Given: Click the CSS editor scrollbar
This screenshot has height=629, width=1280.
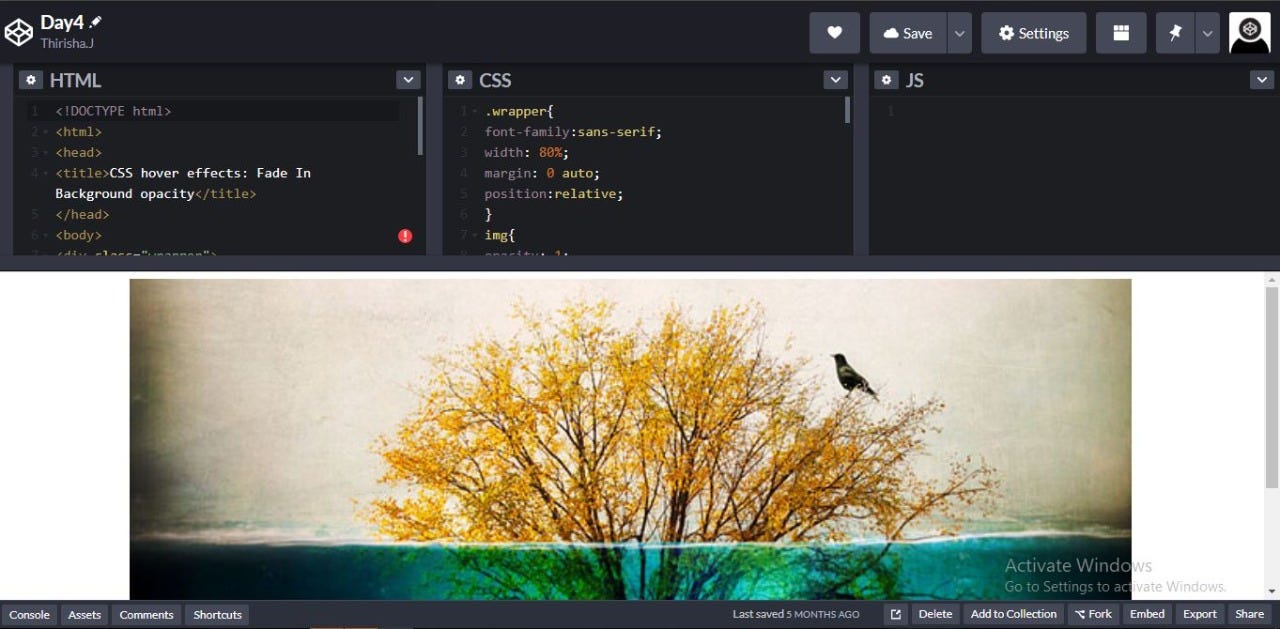Looking at the screenshot, I should pos(848,110).
